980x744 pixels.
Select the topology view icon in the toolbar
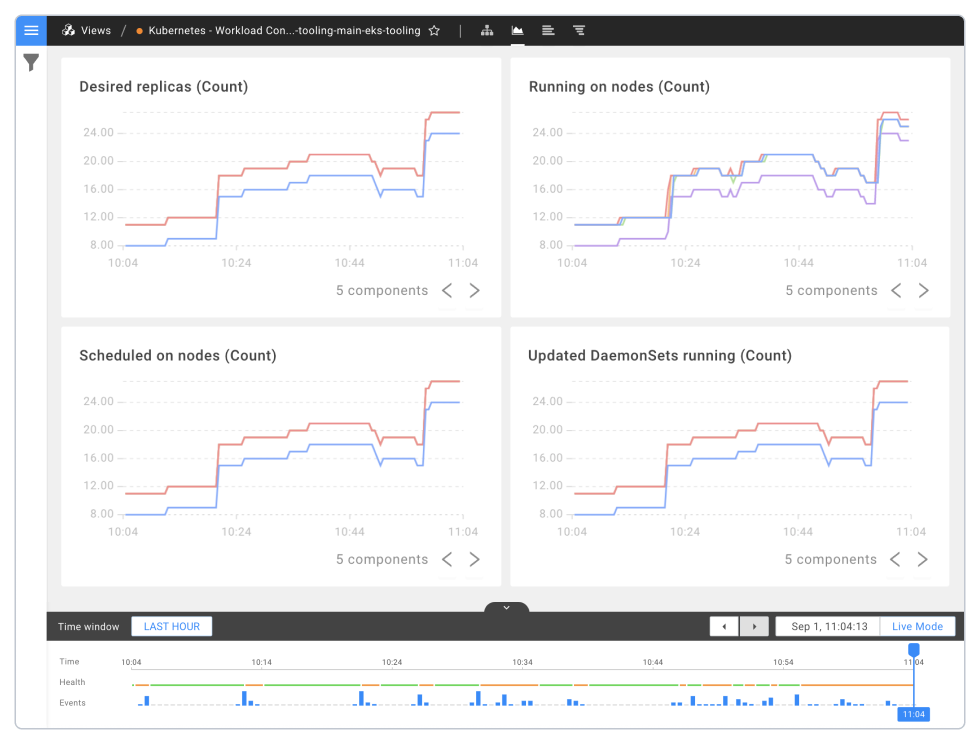[487, 30]
